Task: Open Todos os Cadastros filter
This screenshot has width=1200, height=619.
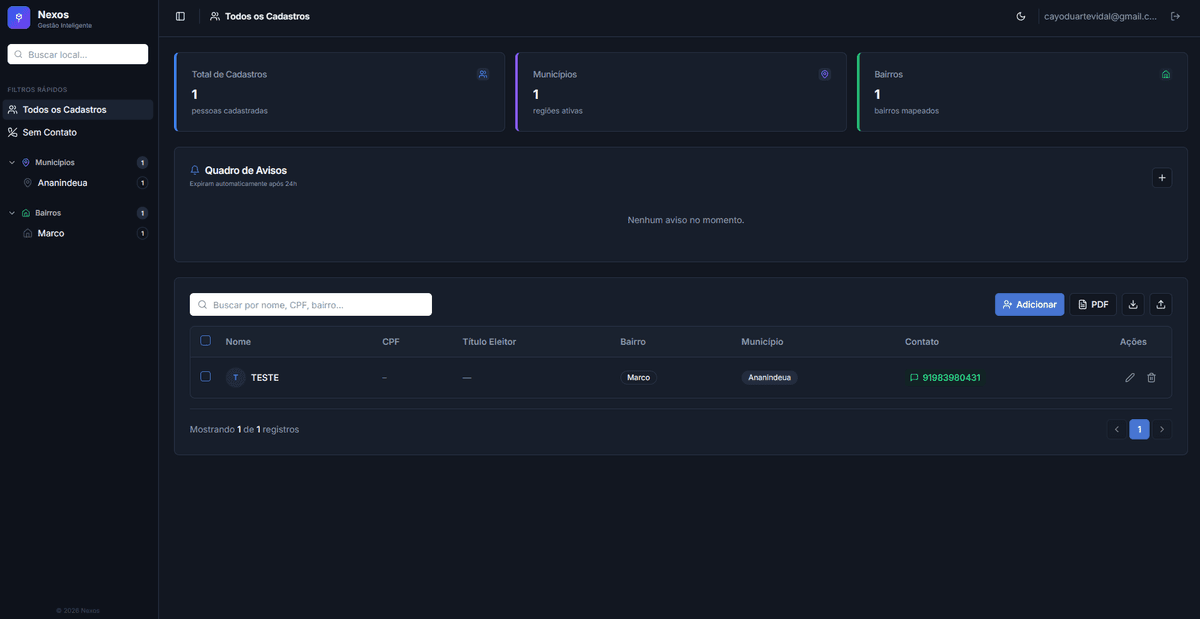Action: 64,110
